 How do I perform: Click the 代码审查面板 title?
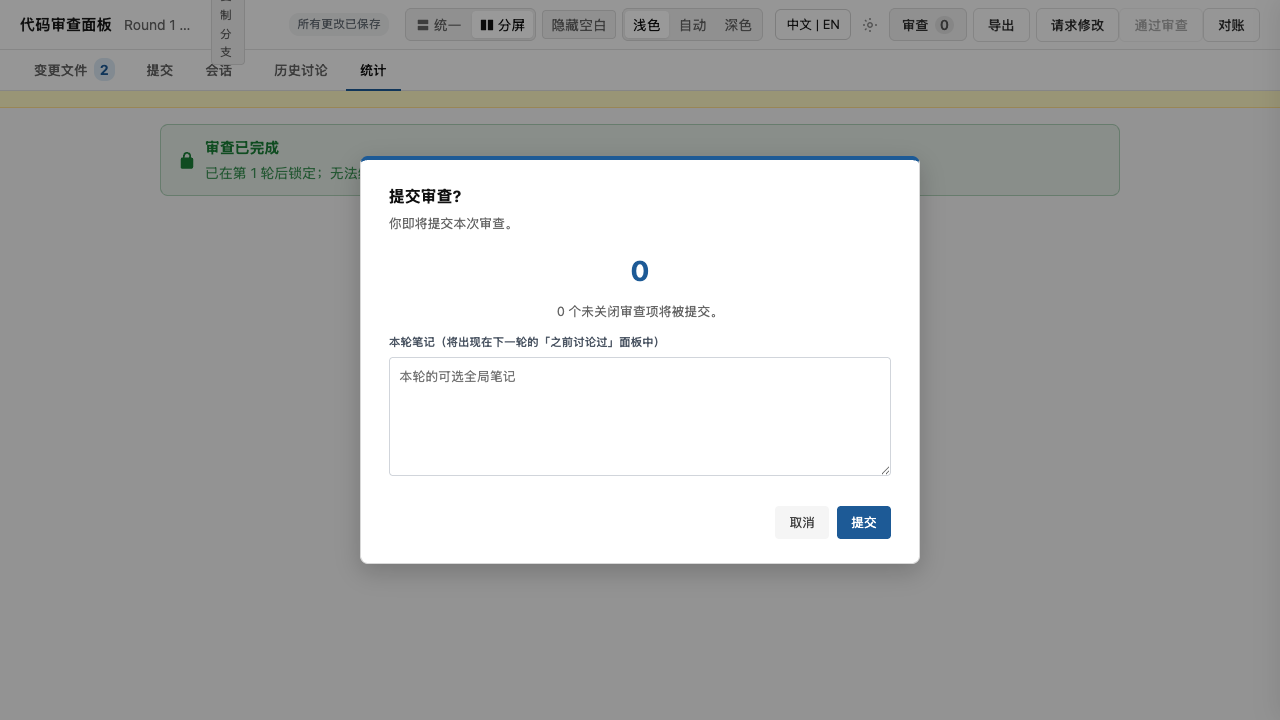point(66,25)
